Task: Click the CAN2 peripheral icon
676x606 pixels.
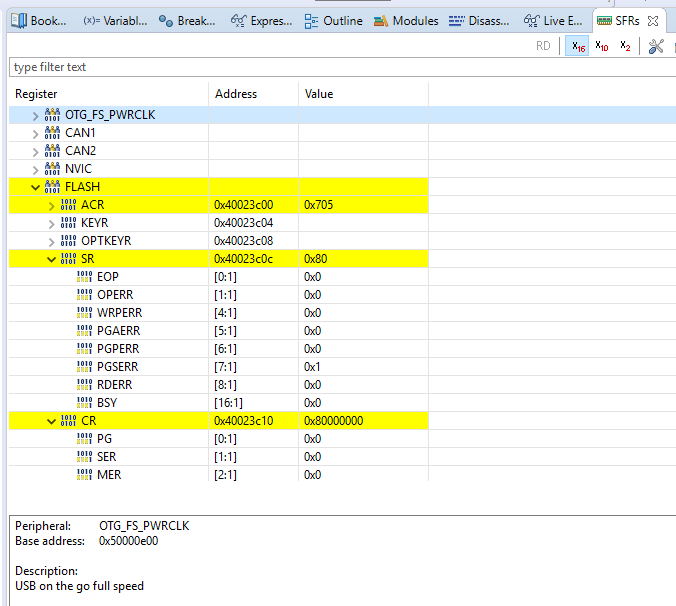Action: tap(52, 151)
